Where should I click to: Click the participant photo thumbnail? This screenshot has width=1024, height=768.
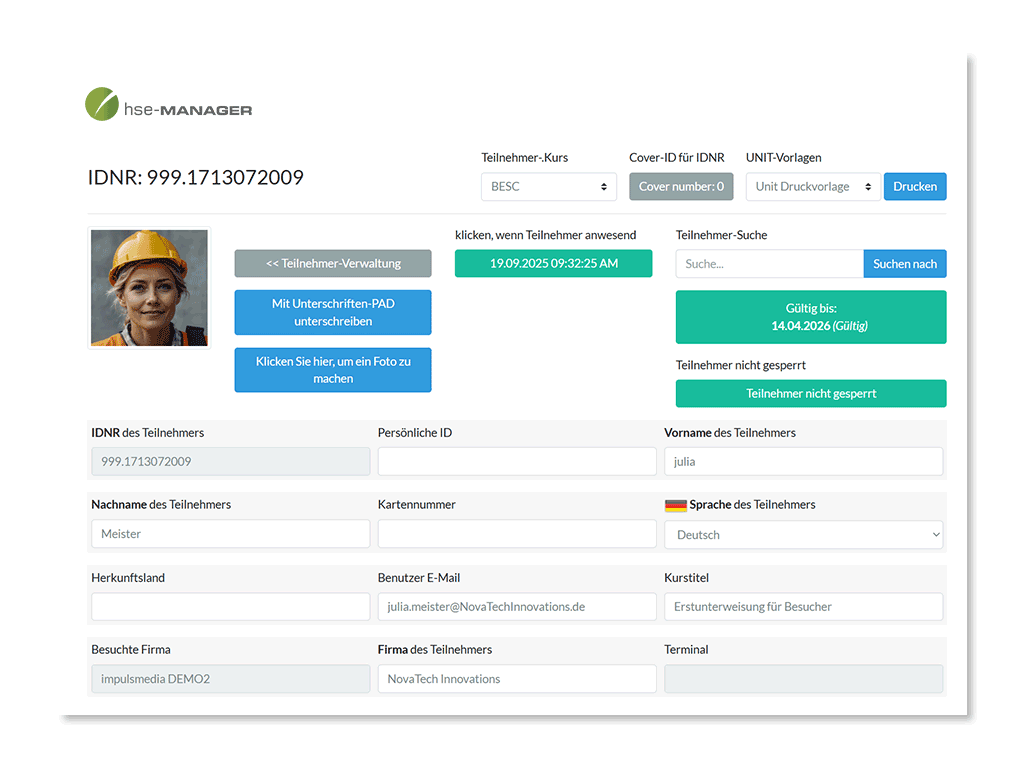tap(148, 287)
